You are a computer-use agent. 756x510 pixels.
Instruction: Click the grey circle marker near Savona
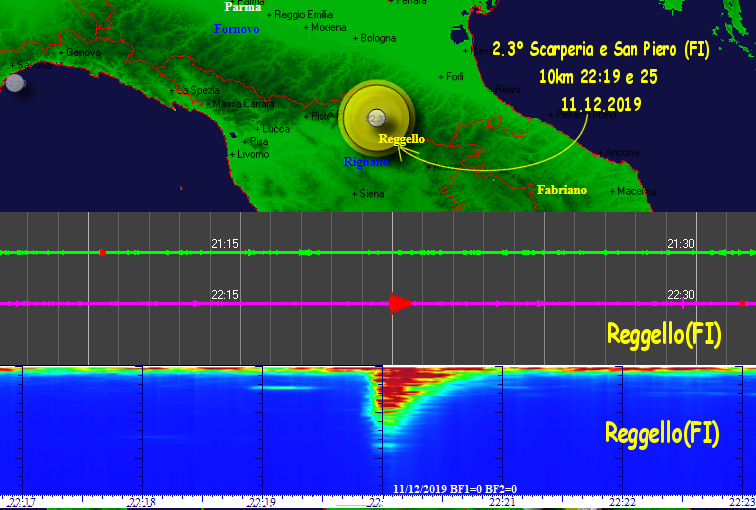point(15,83)
